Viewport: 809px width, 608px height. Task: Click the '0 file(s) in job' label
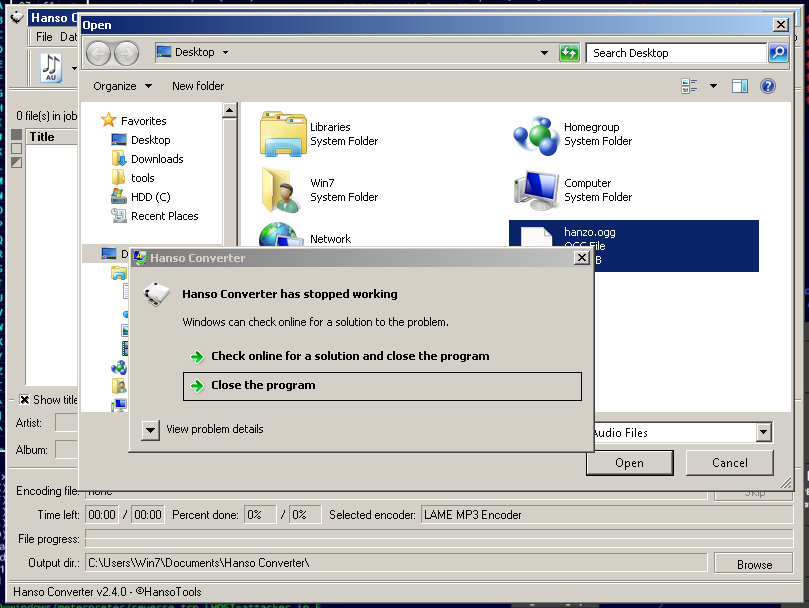click(x=46, y=116)
